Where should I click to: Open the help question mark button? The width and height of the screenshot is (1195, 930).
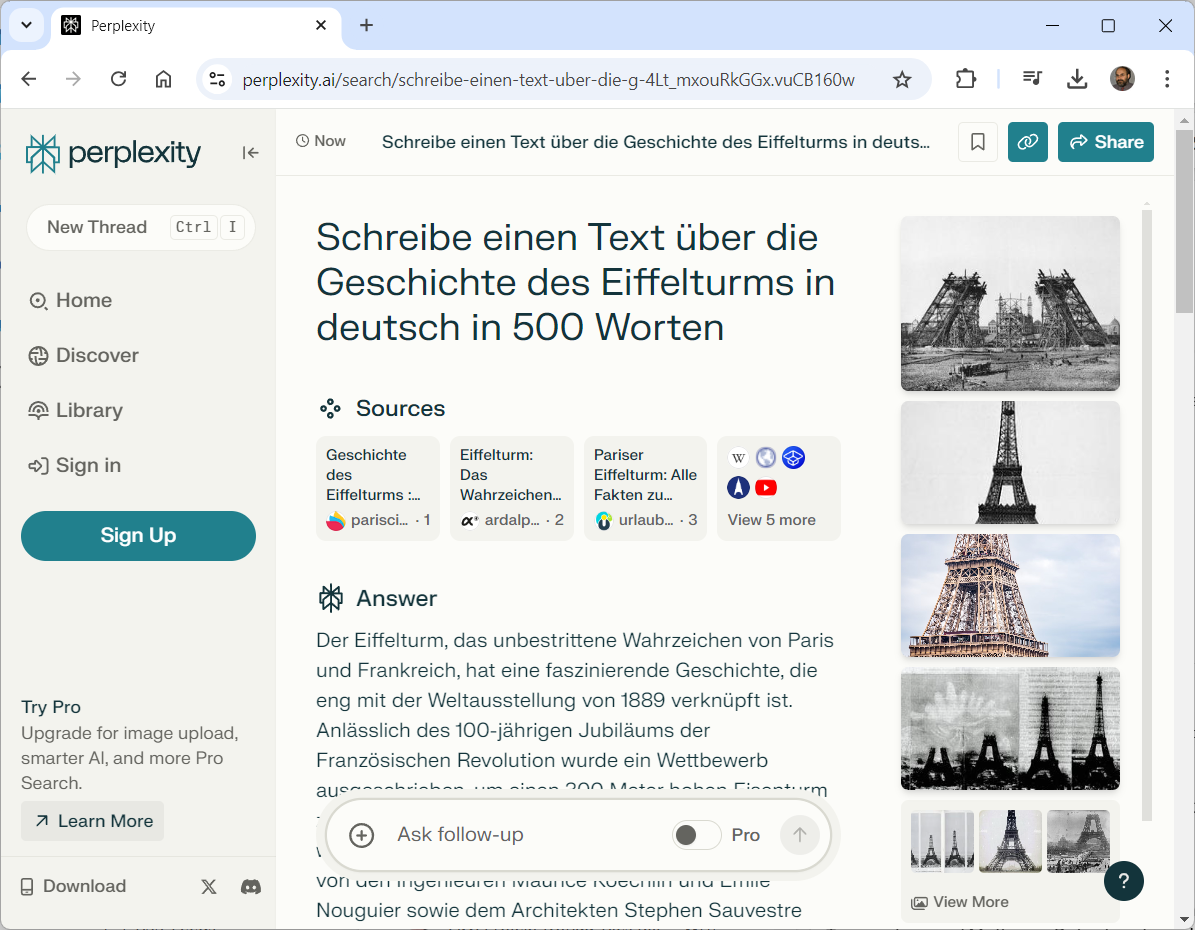[x=1123, y=881]
